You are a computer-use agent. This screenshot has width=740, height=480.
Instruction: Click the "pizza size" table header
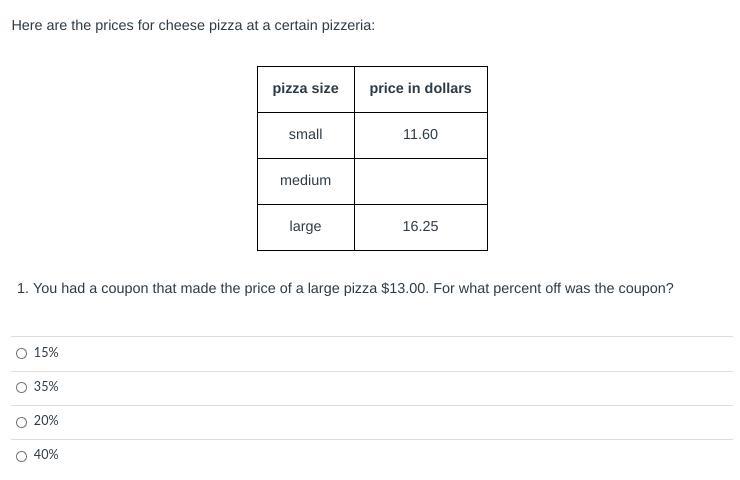(305, 89)
